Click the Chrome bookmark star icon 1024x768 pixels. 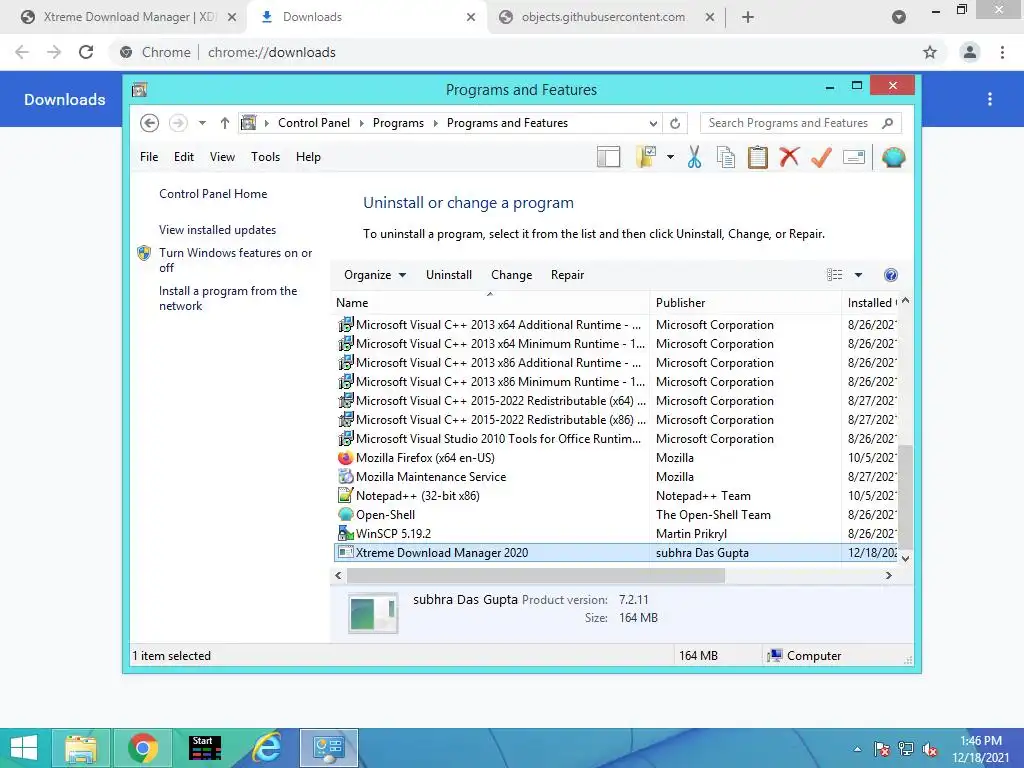pyautogui.click(x=930, y=52)
